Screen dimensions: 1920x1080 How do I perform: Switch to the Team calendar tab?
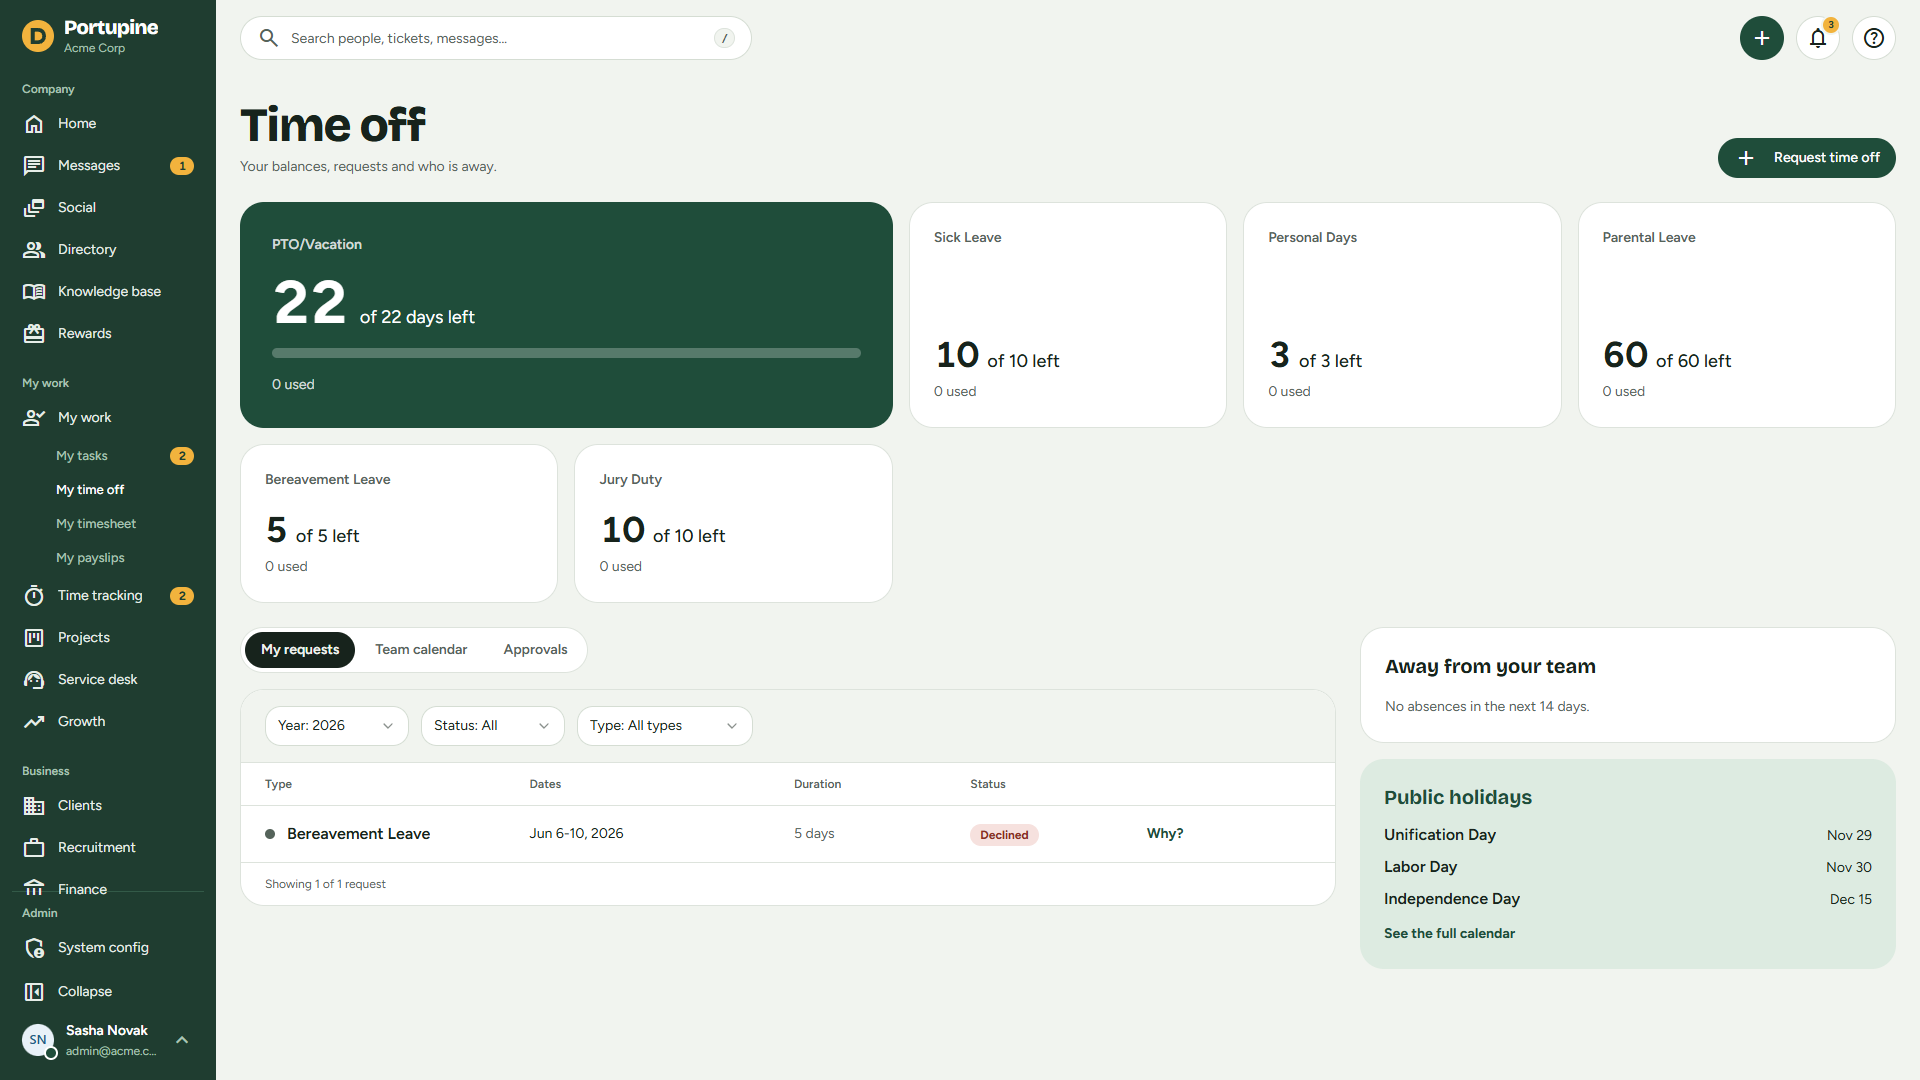pos(421,650)
